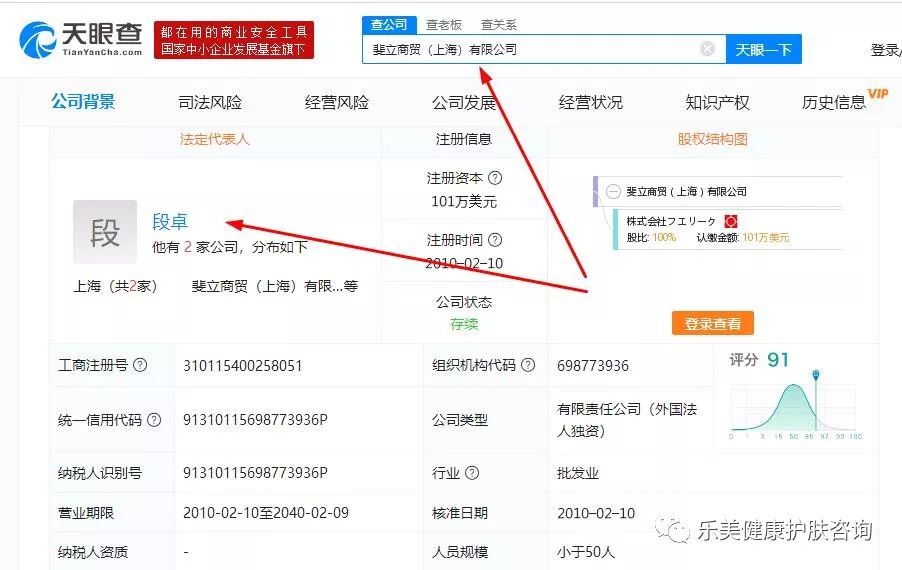Click the 小于50人 staff size value
The height and width of the screenshot is (570, 902).
click(586, 552)
